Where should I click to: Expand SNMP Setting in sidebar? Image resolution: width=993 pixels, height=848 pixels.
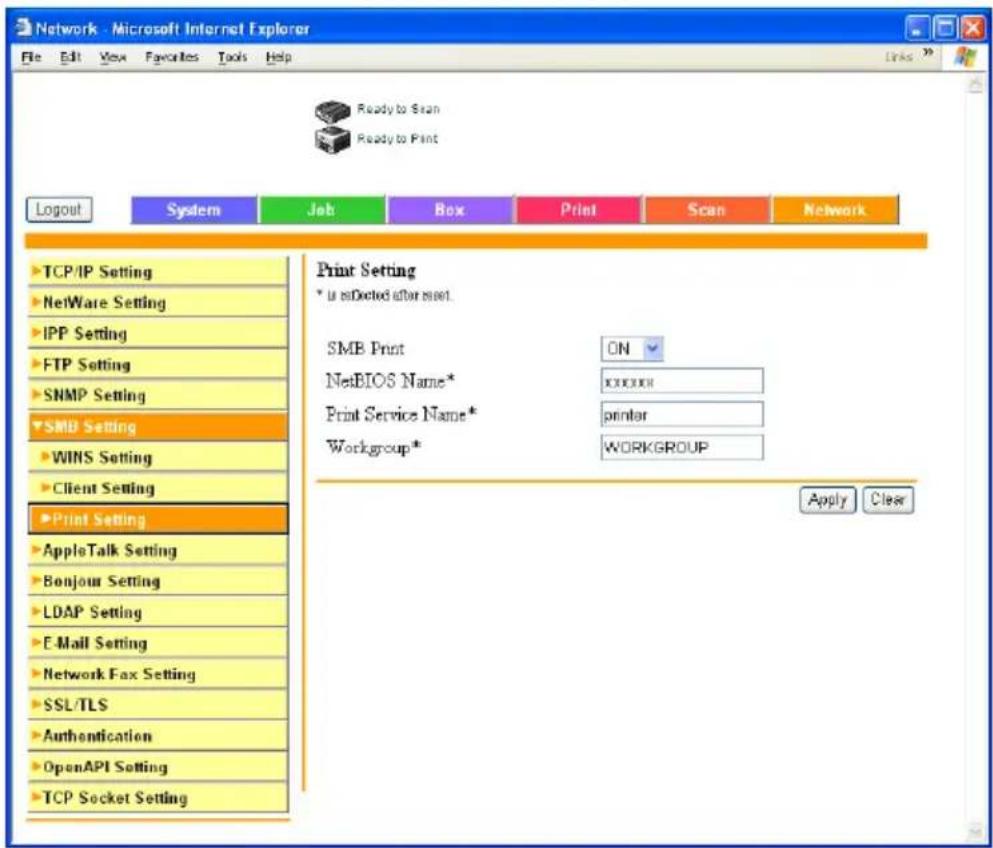(158, 395)
